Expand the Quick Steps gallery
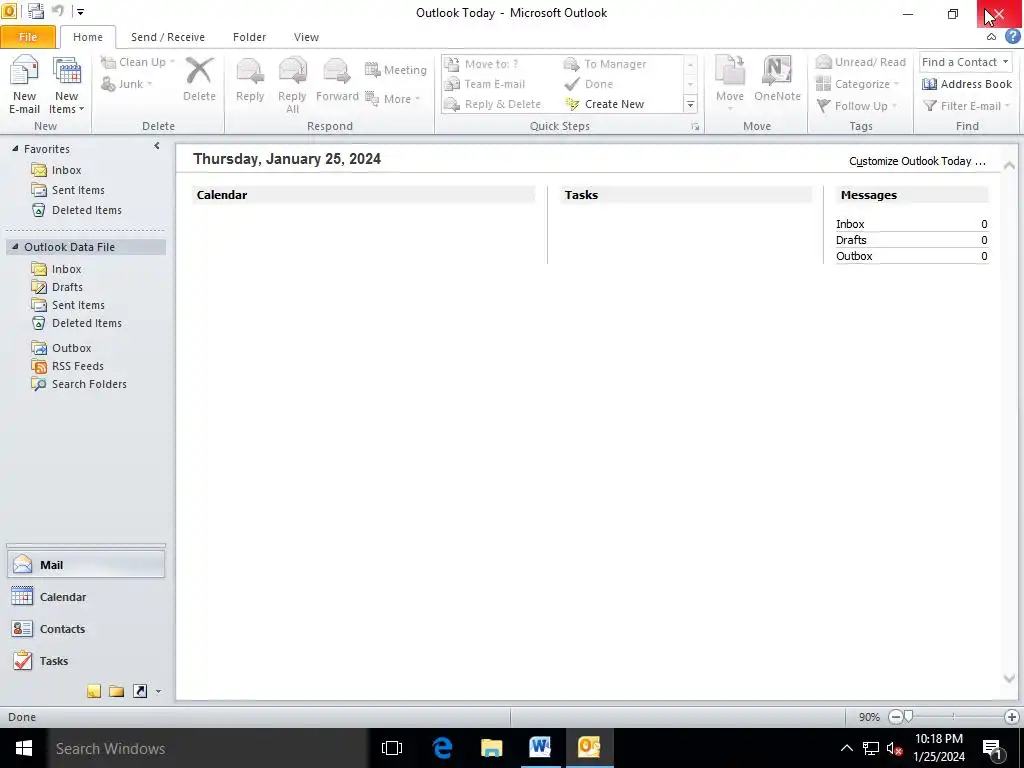This screenshot has width=1024, height=768. coord(690,104)
